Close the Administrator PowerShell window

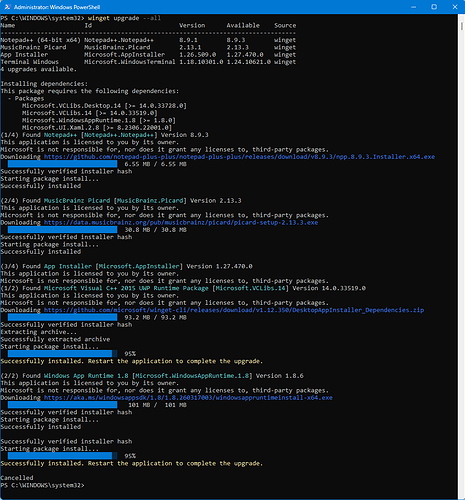[x=455, y=7]
